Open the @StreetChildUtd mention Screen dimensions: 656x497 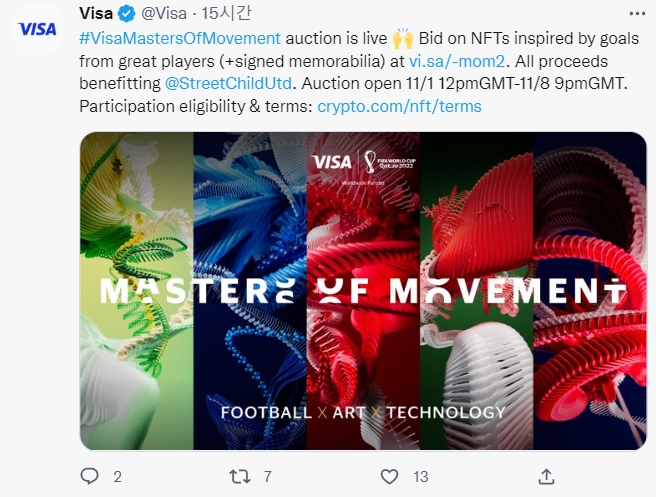tap(228, 83)
